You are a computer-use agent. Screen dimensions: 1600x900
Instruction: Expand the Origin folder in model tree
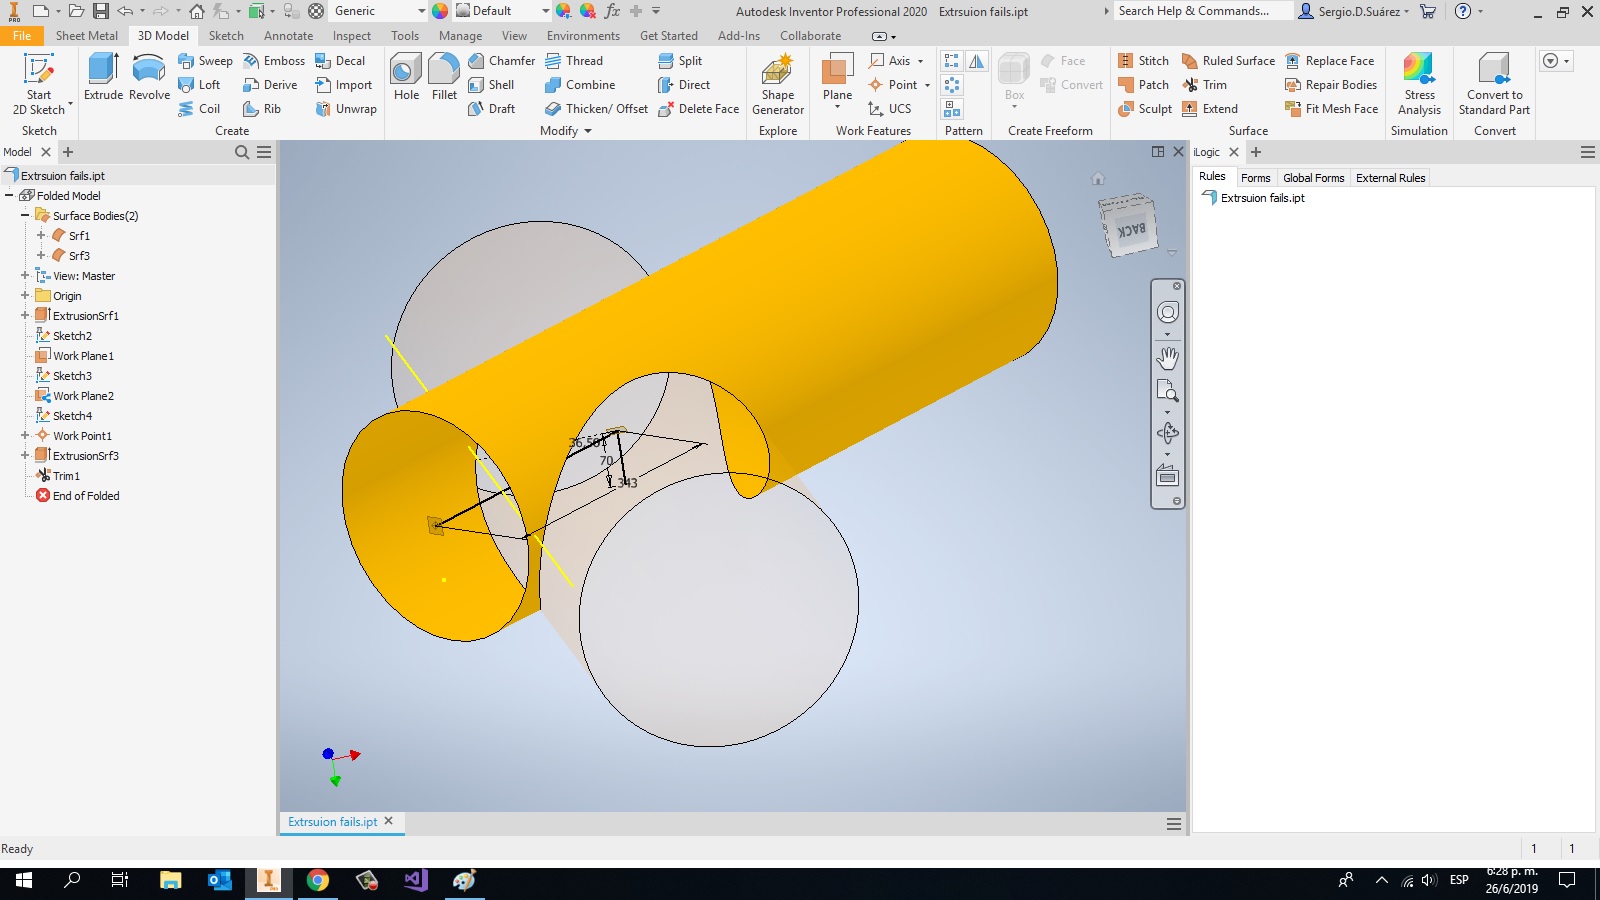tap(25, 296)
